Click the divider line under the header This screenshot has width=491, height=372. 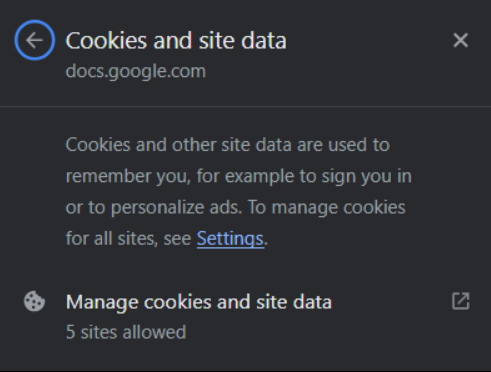point(246,106)
